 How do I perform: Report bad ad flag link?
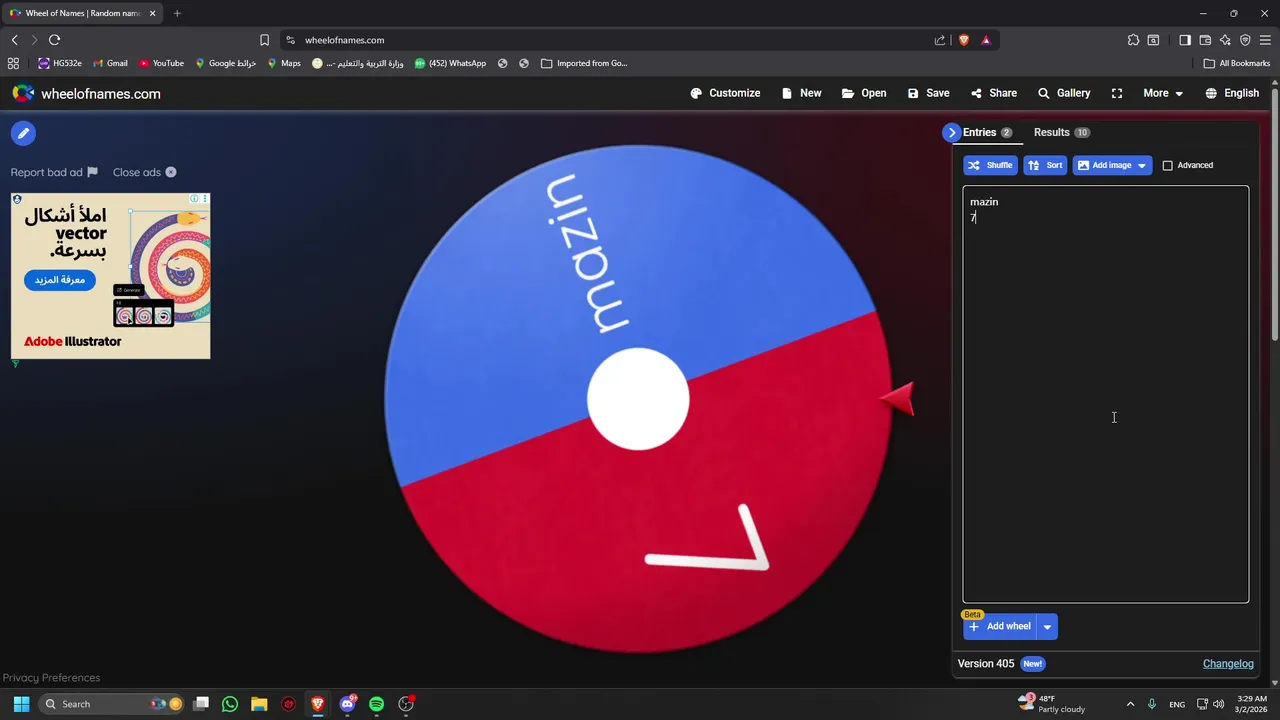point(54,172)
